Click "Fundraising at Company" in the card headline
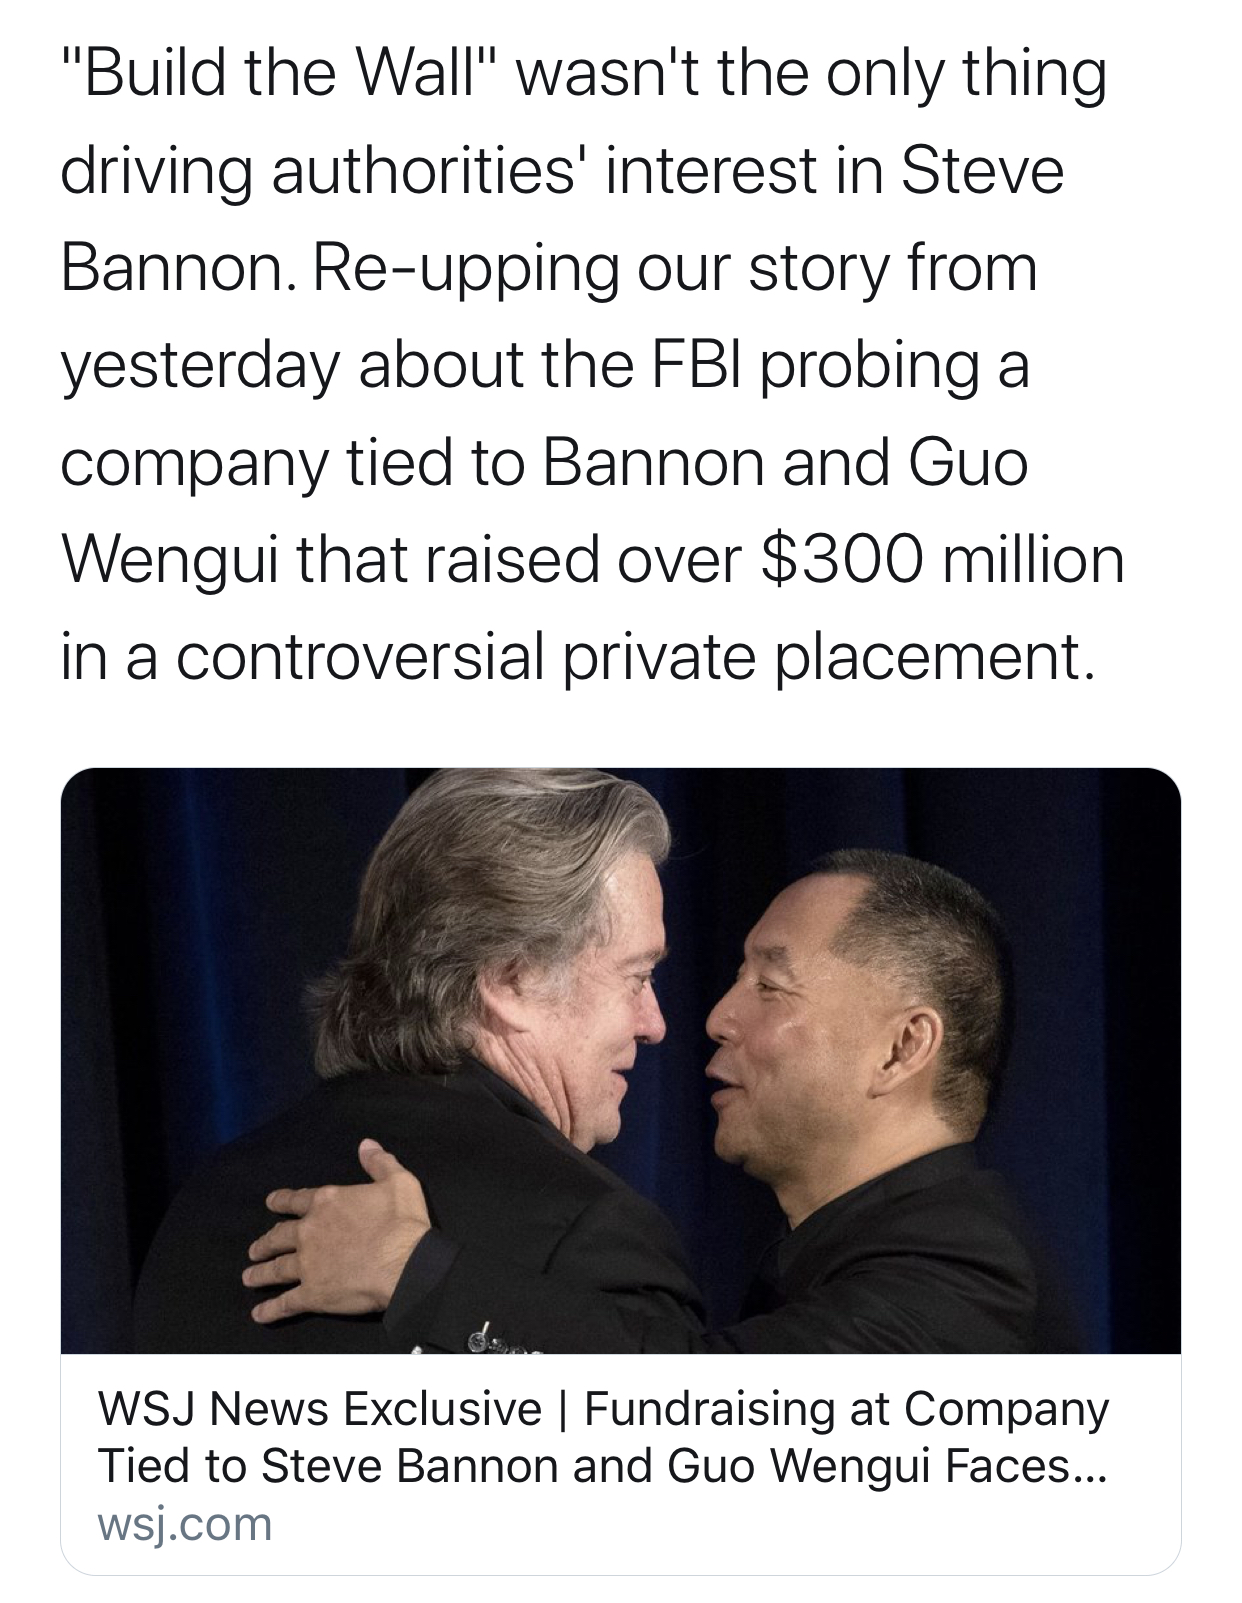 pos(846,1409)
